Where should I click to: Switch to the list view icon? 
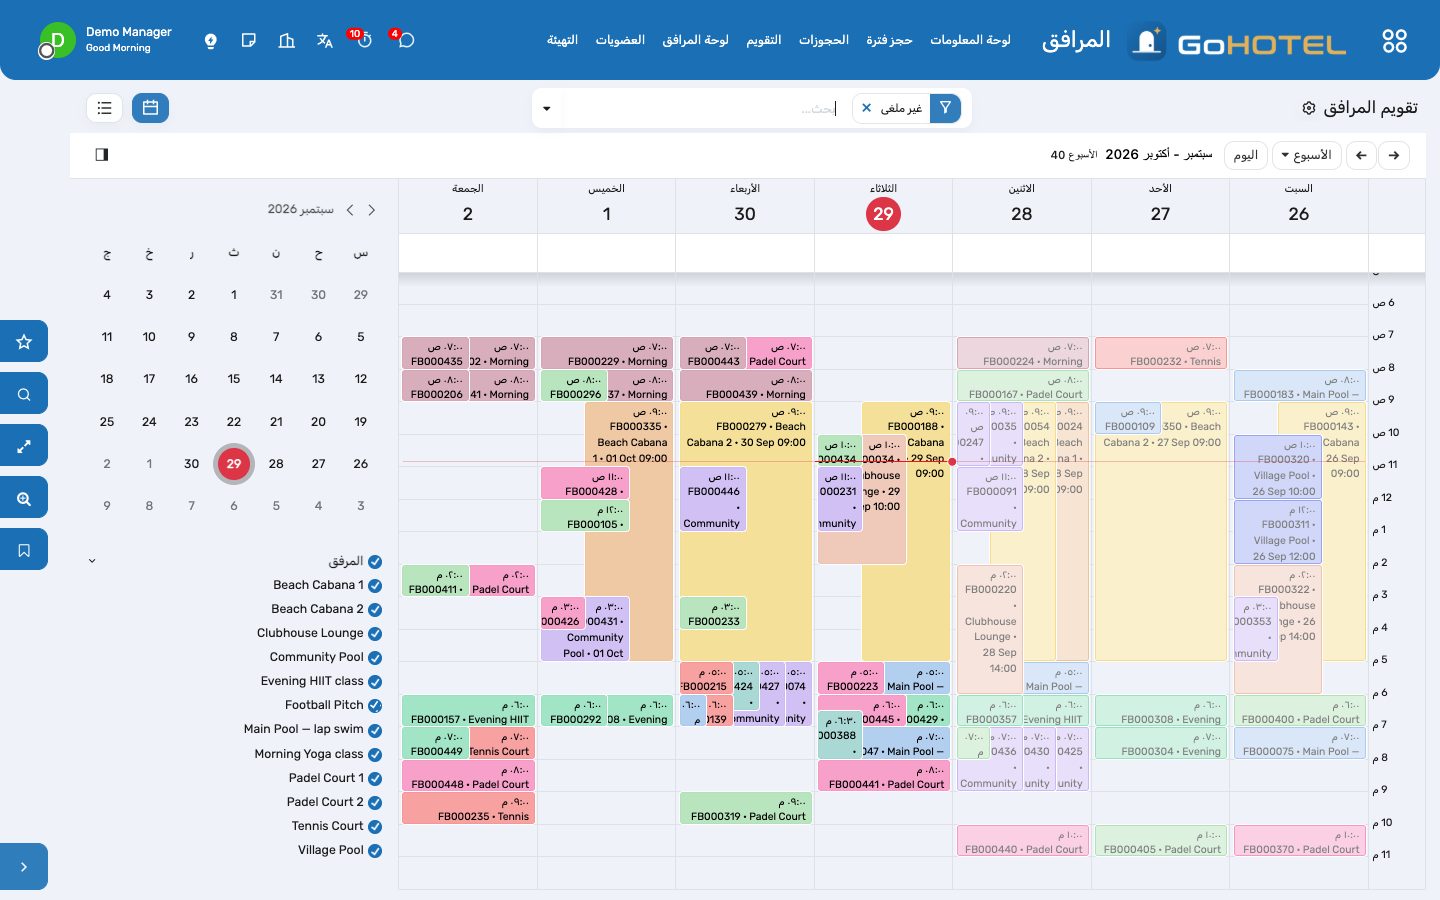click(105, 108)
